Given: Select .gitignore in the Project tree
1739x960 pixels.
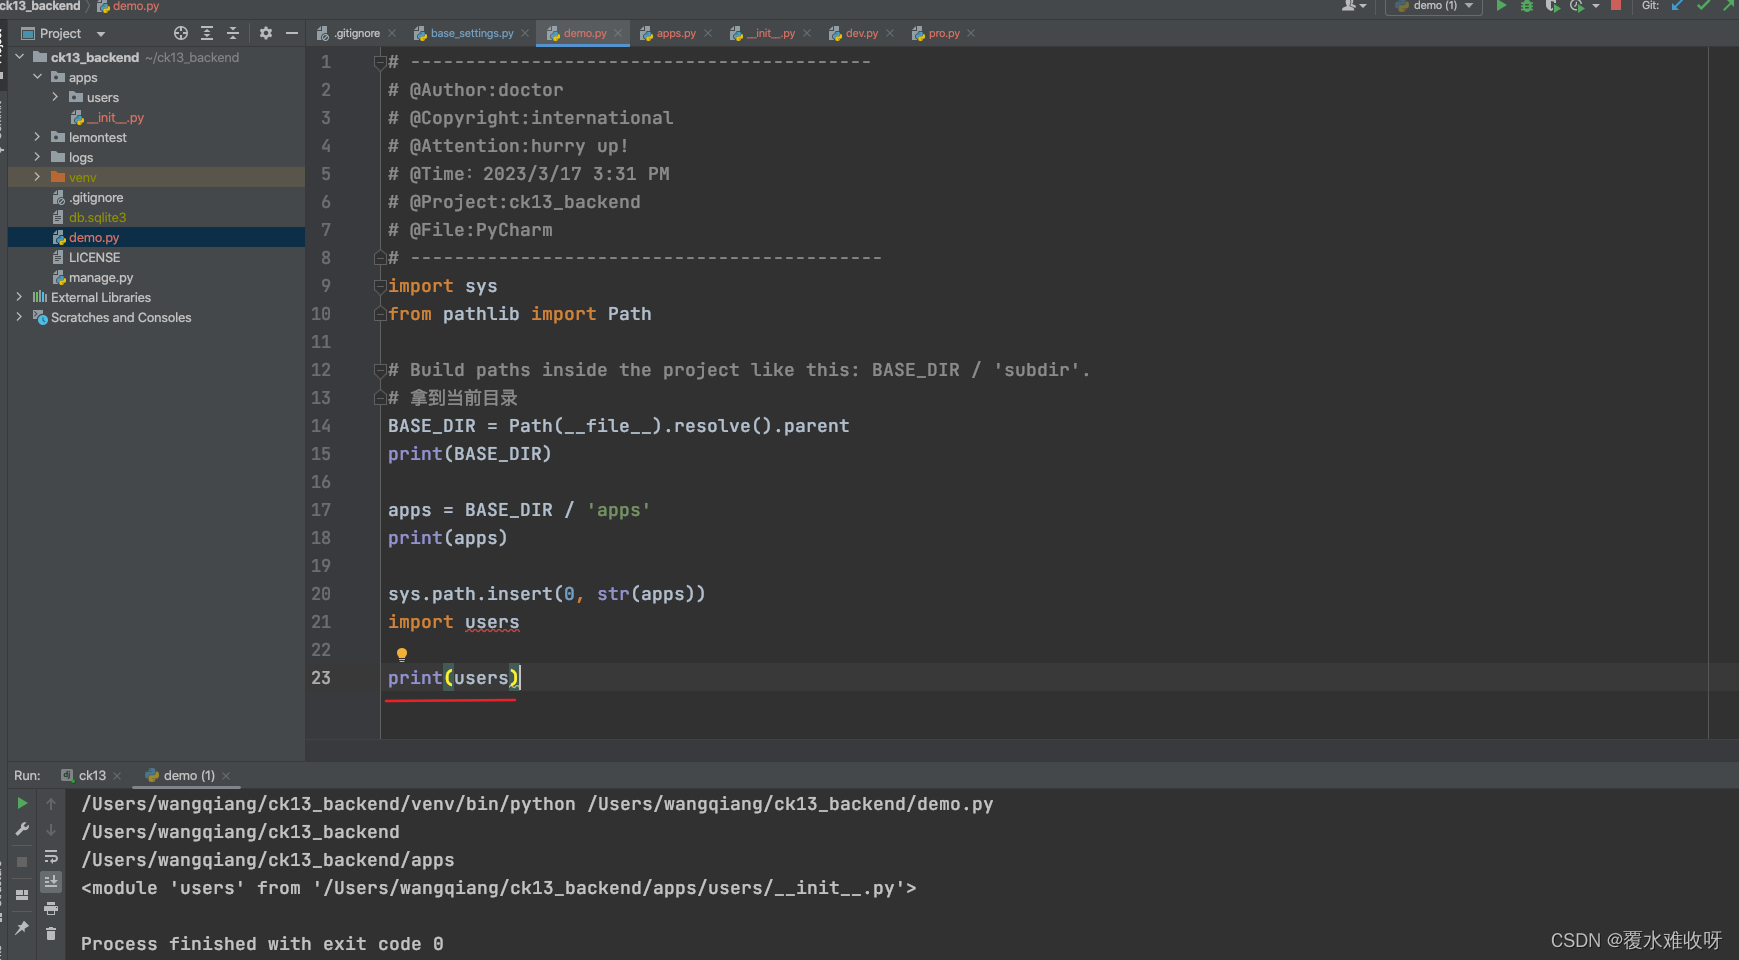Looking at the screenshot, I should click(x=96, y=197).
